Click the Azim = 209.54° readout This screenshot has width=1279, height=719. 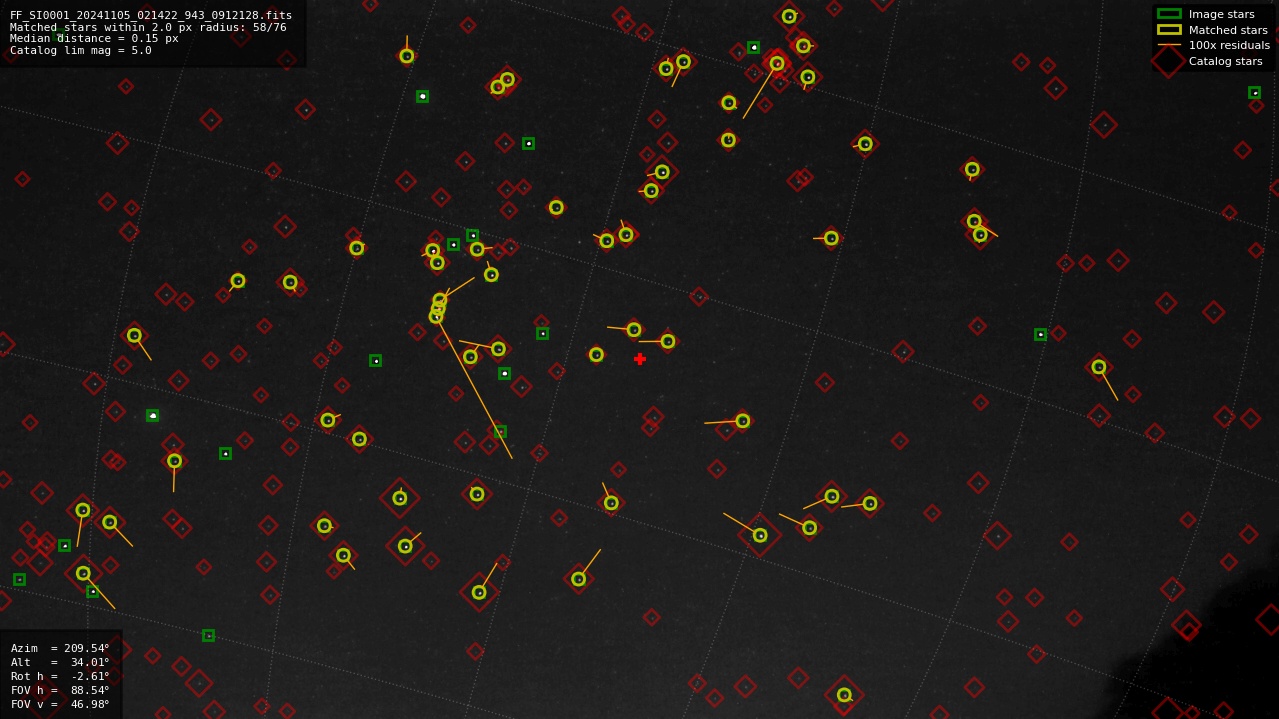point(60,648)
